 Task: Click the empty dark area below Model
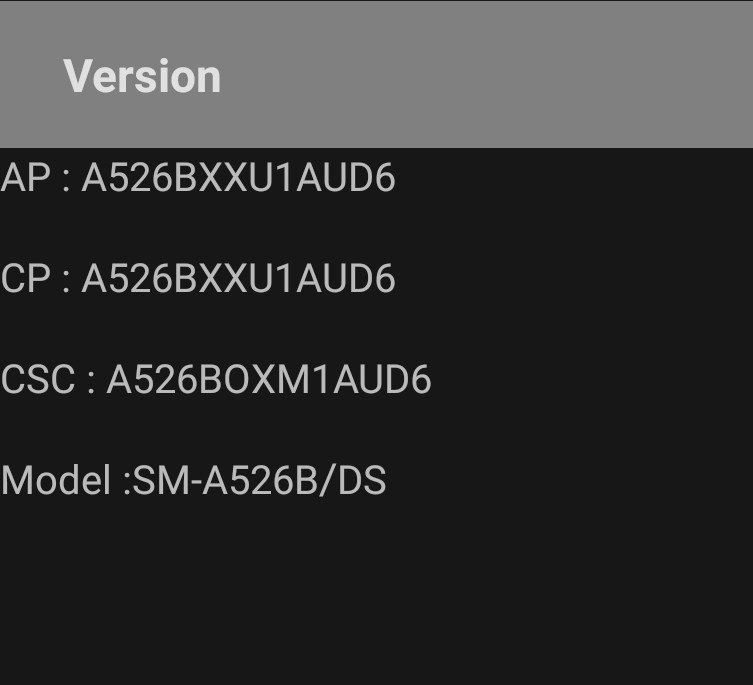376,593
